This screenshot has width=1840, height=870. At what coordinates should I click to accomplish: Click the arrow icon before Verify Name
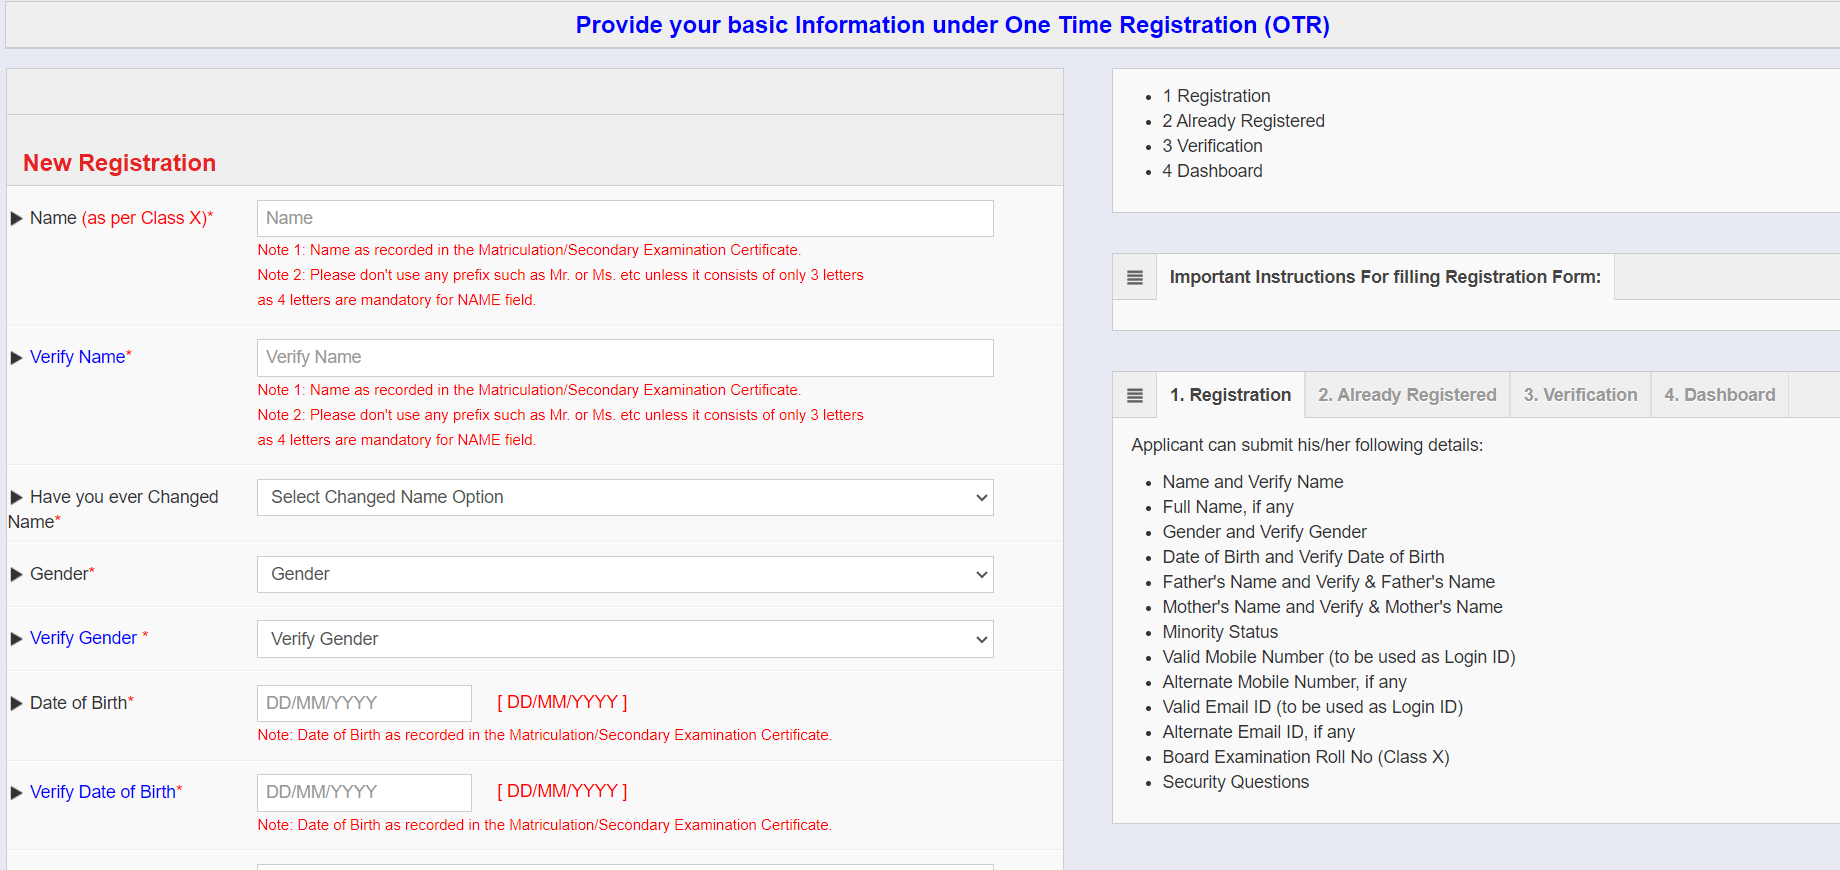click(16, 358)
